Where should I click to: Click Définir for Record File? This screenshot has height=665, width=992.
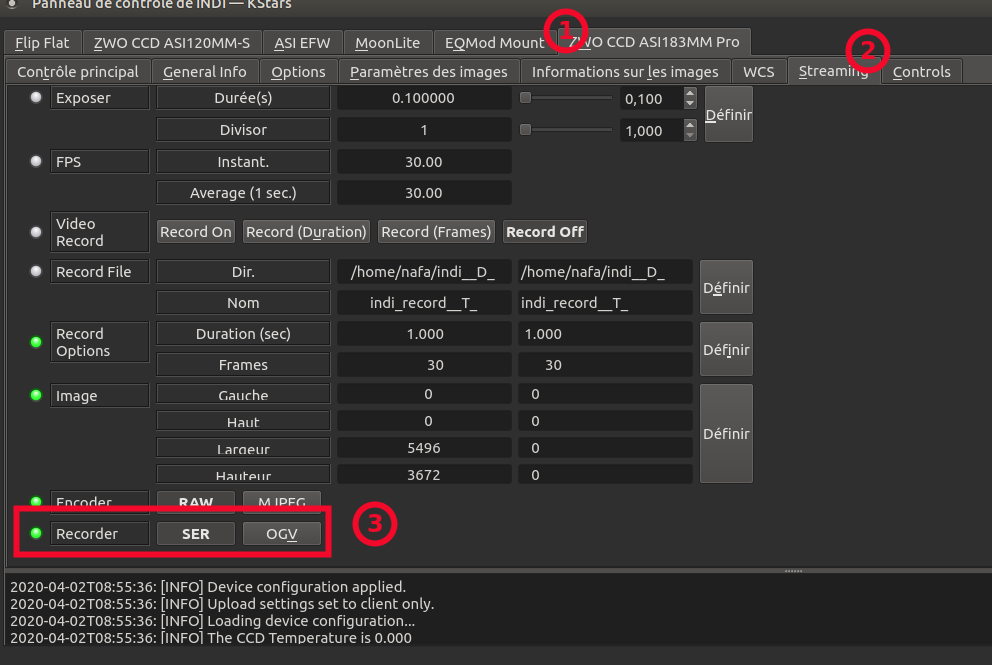coord(726,287)
